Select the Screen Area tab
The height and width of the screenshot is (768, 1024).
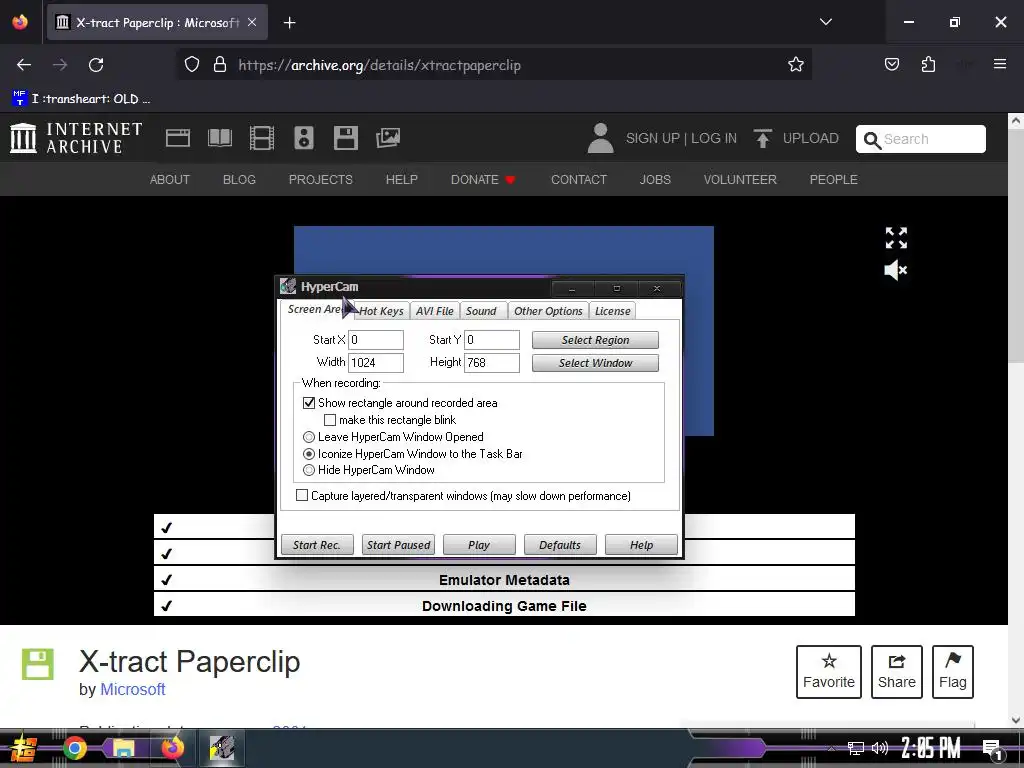(317, 310)
